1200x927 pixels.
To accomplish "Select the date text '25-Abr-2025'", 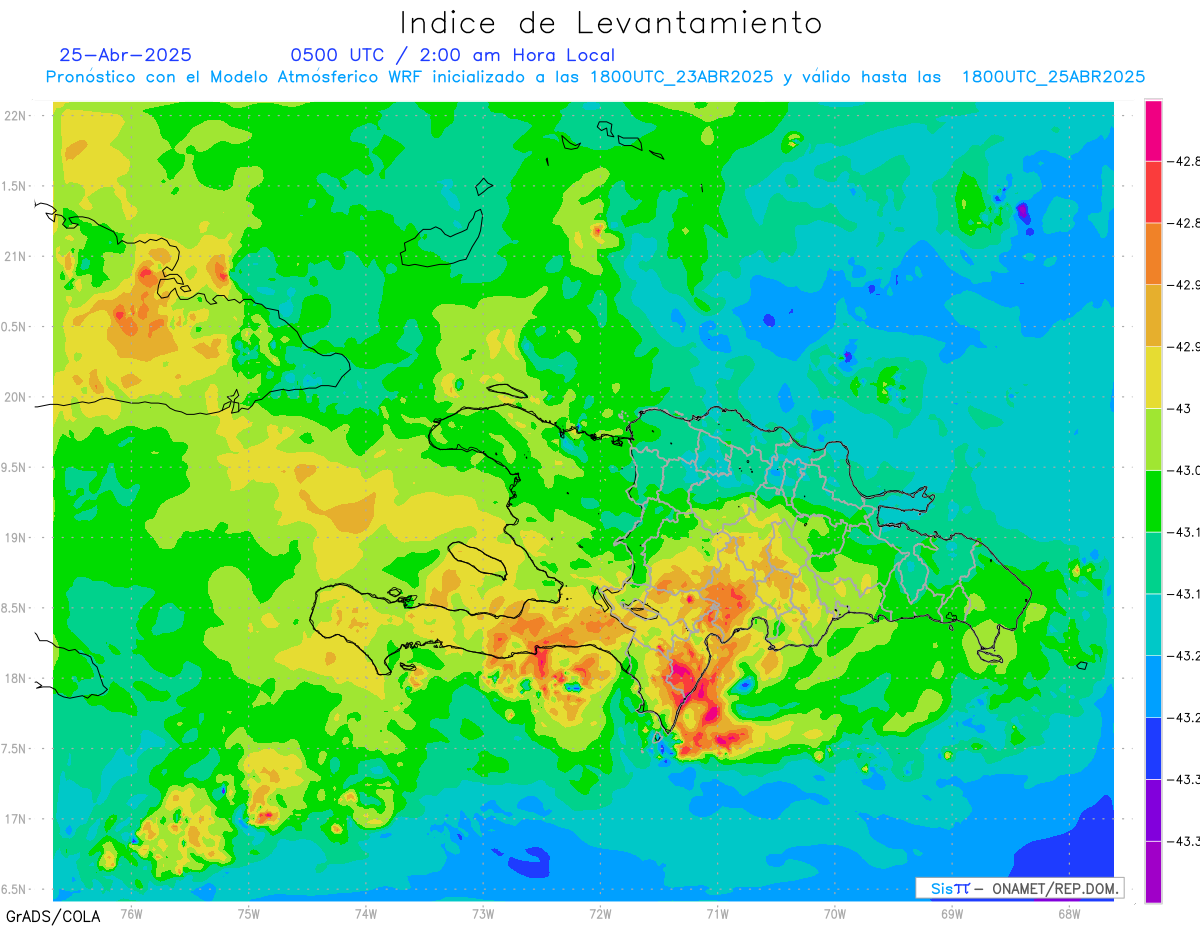I will pos(126,55).
